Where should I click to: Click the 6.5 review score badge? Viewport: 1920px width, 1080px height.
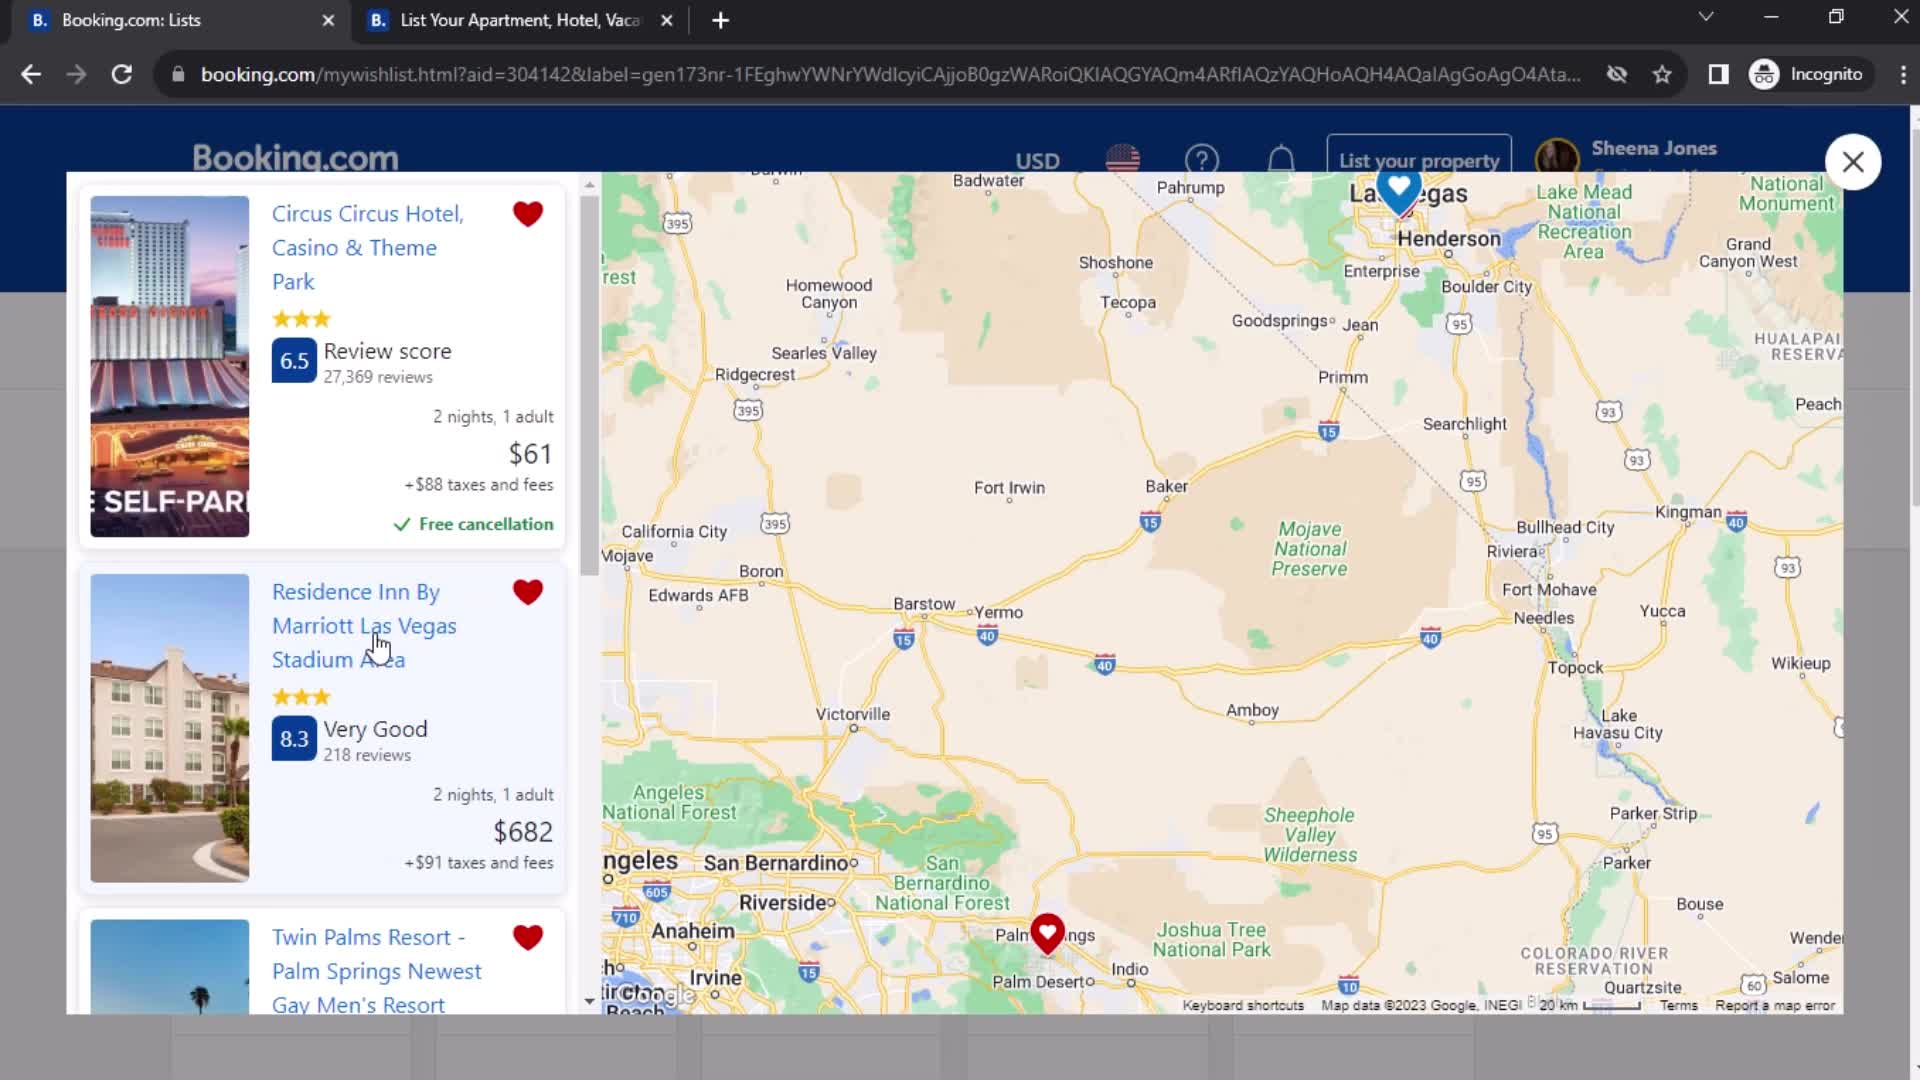294,361
